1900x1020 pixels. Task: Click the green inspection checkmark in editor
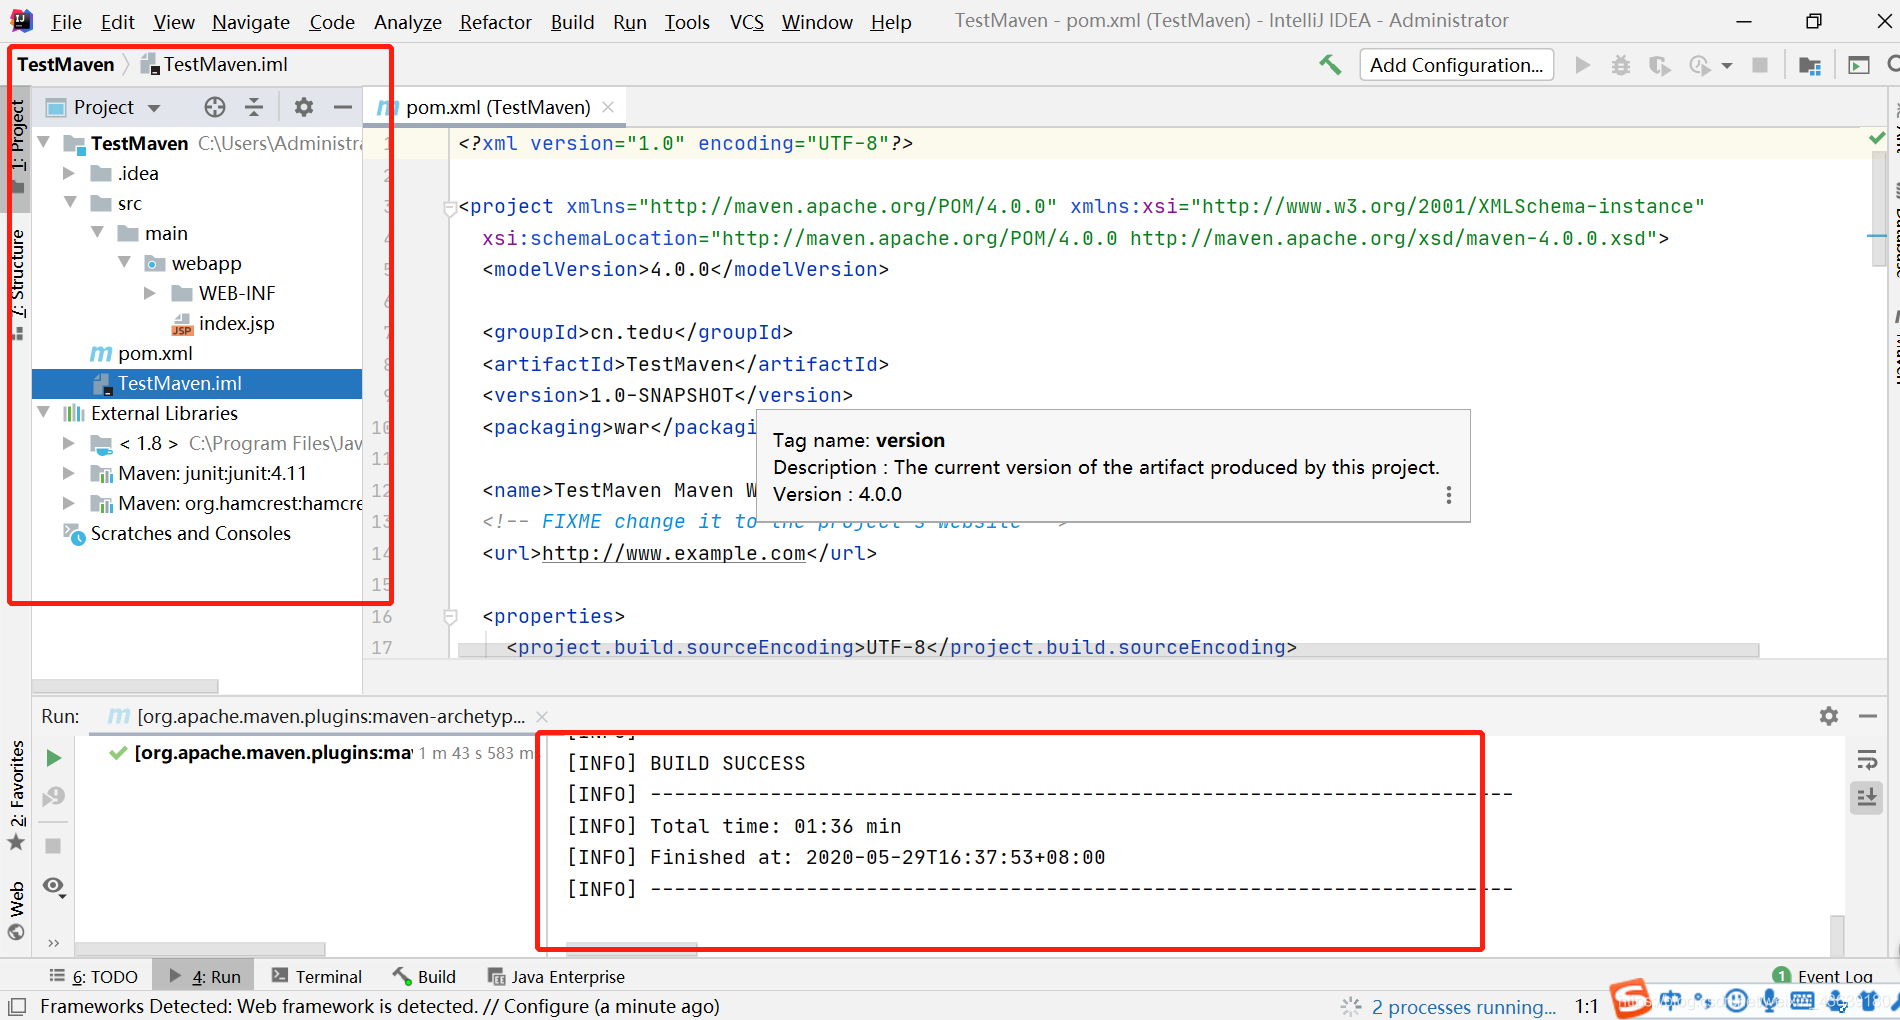tap(1877, 138)
